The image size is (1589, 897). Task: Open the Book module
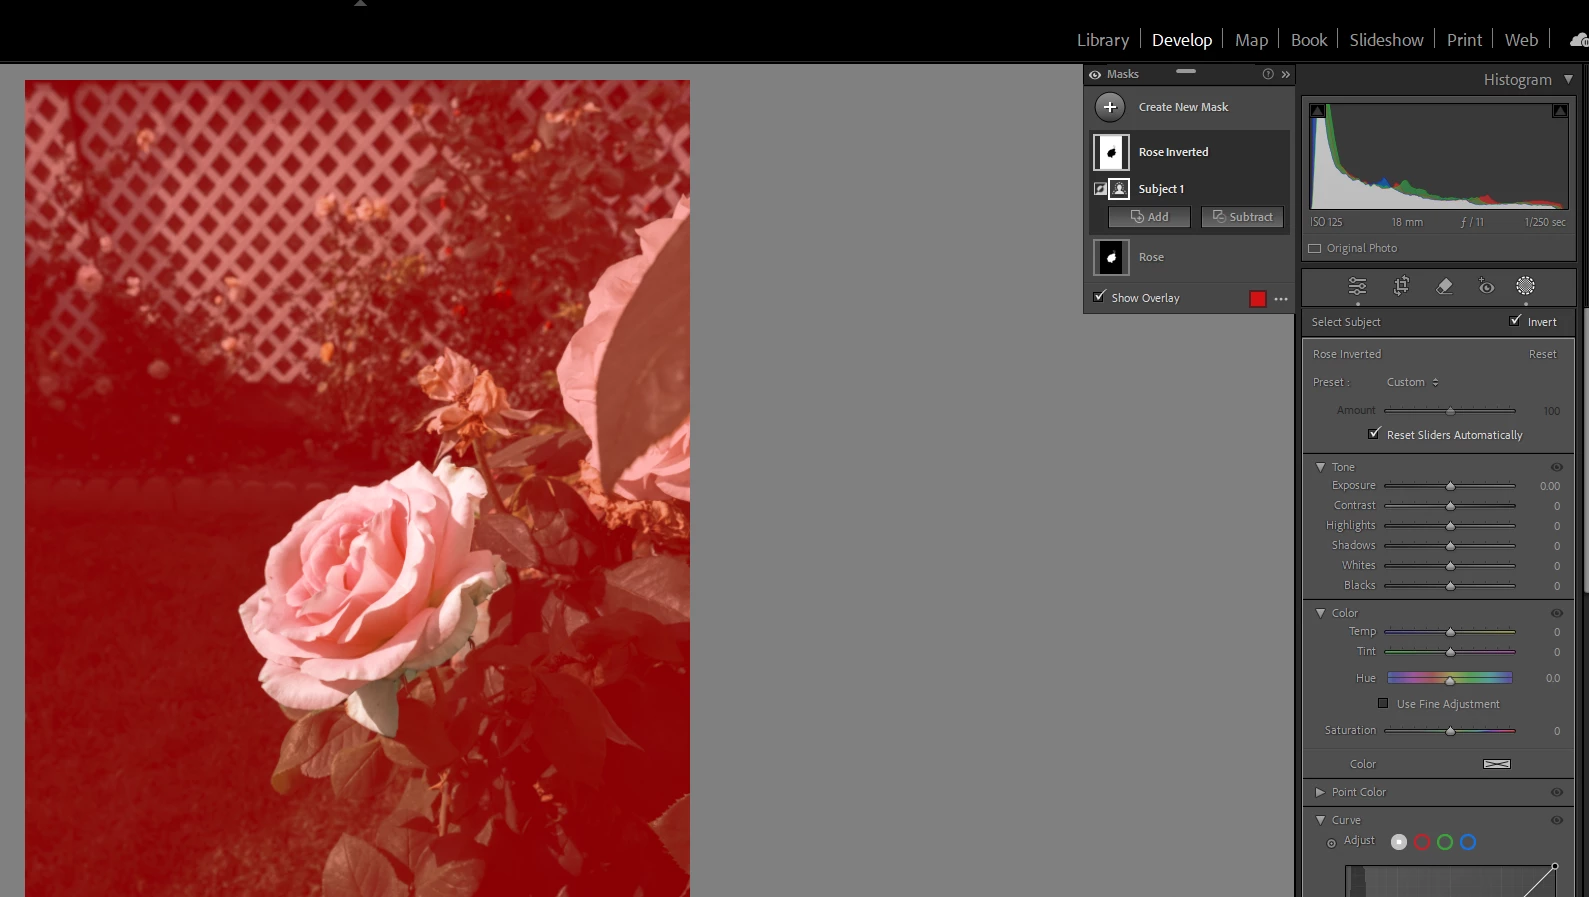[1309, 40]
